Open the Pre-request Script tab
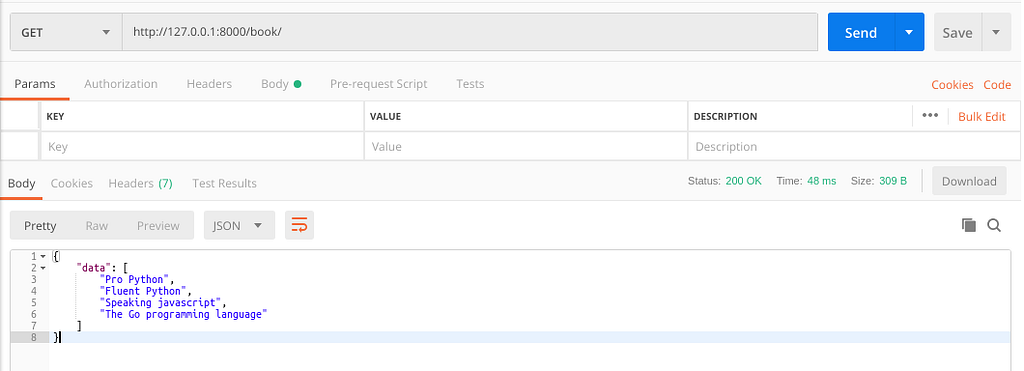Image resolution: width=1024 pixels, height=371 pixels. (x=378, y=84)
